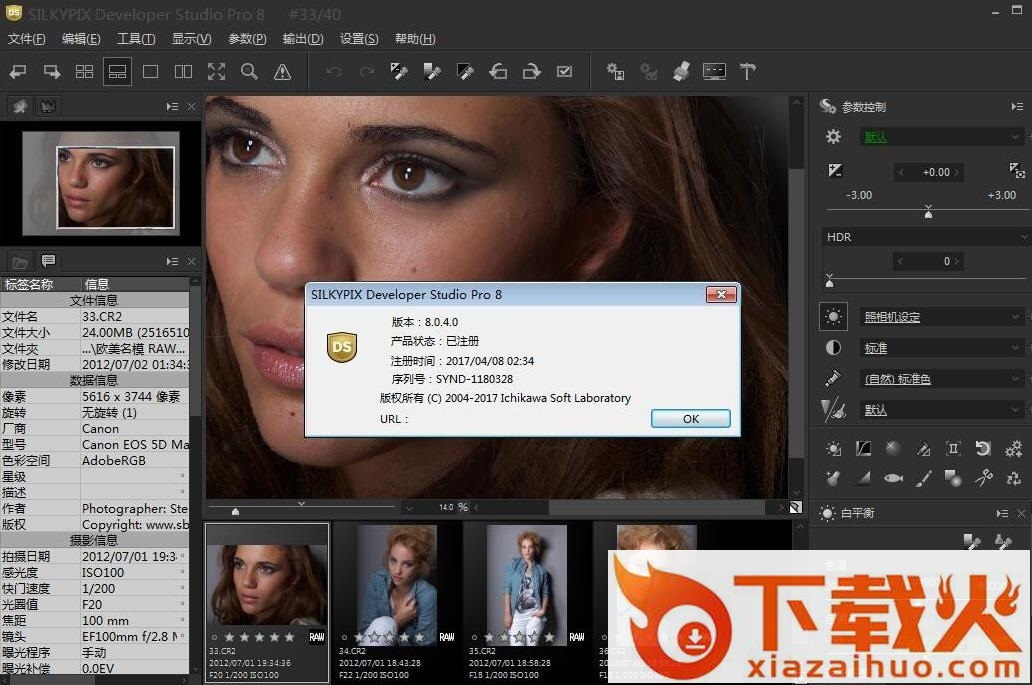Open 白平衡 panel options menu
1032x685 pixels.
point(1002,513)
